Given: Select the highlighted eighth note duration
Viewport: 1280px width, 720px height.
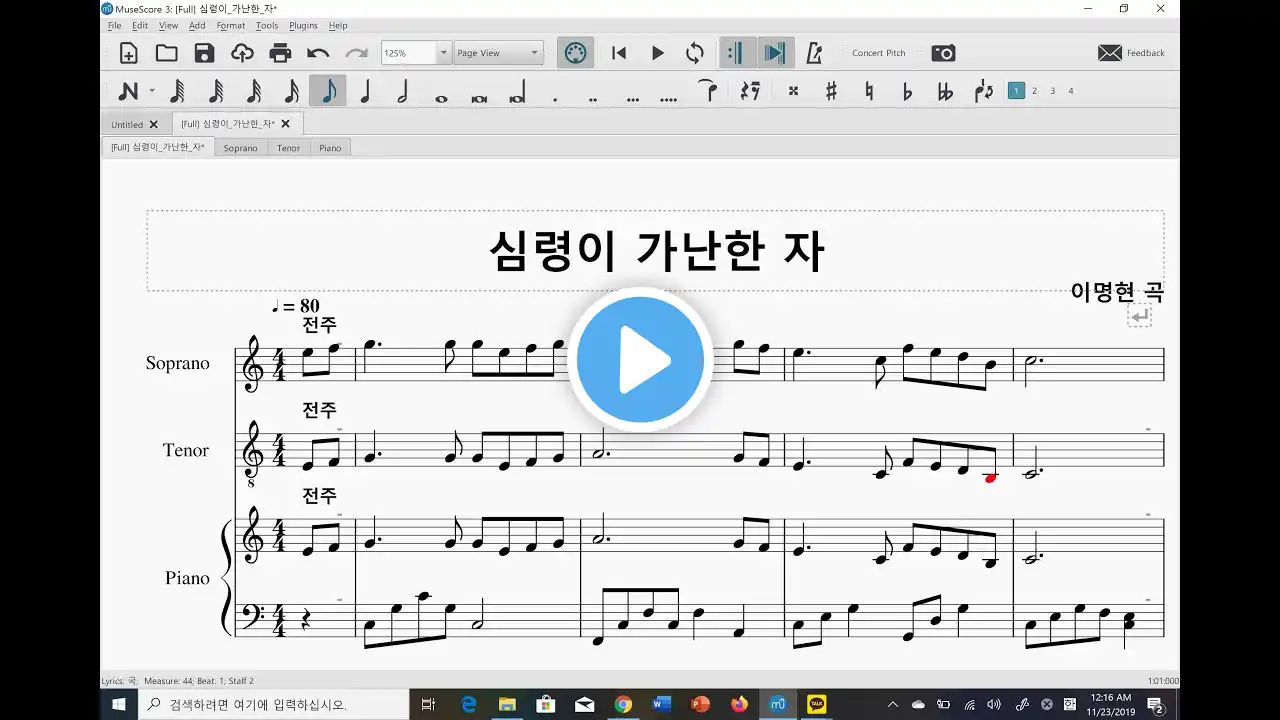Looking at the screenshot, I should click(328, 92).
